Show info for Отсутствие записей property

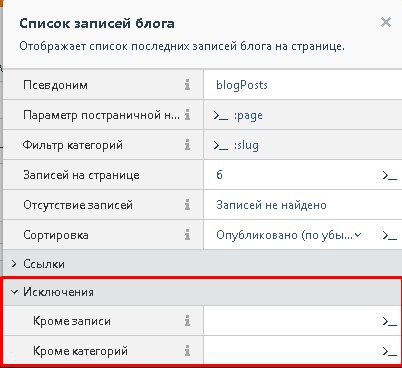click(187, 204)
